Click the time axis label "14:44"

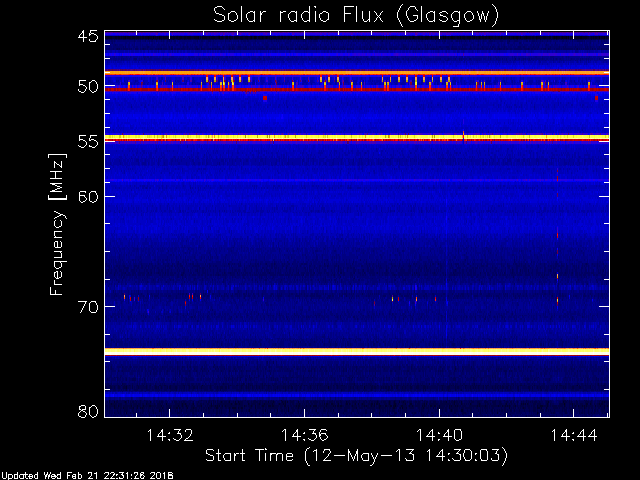[x=574, y=435]
